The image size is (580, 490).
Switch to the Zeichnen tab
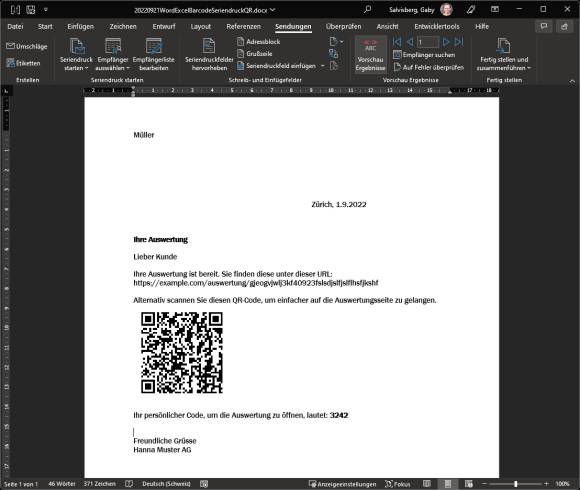[x=123, y=26]
